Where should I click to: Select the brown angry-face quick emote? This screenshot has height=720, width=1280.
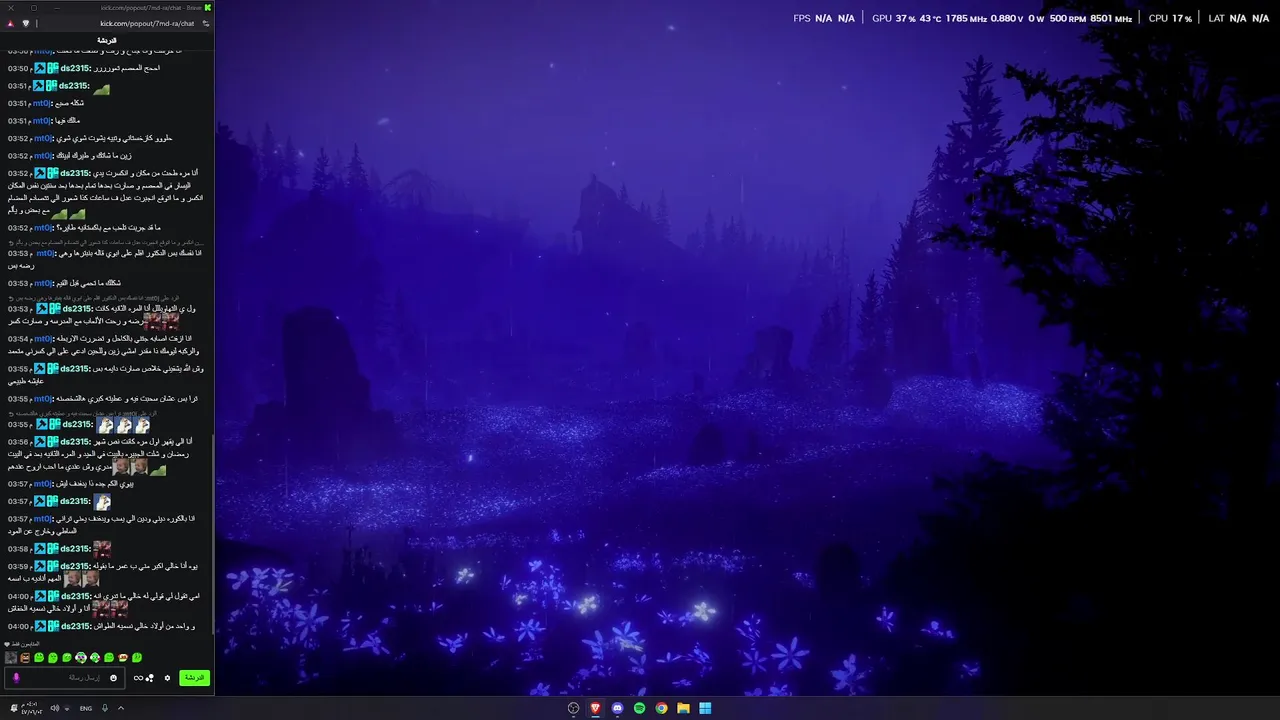[25, 658]
